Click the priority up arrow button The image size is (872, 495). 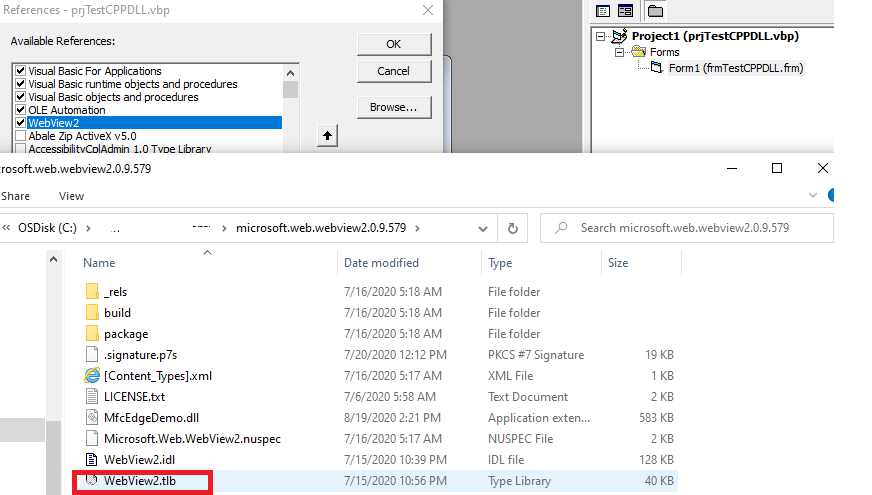coord(328,136)
